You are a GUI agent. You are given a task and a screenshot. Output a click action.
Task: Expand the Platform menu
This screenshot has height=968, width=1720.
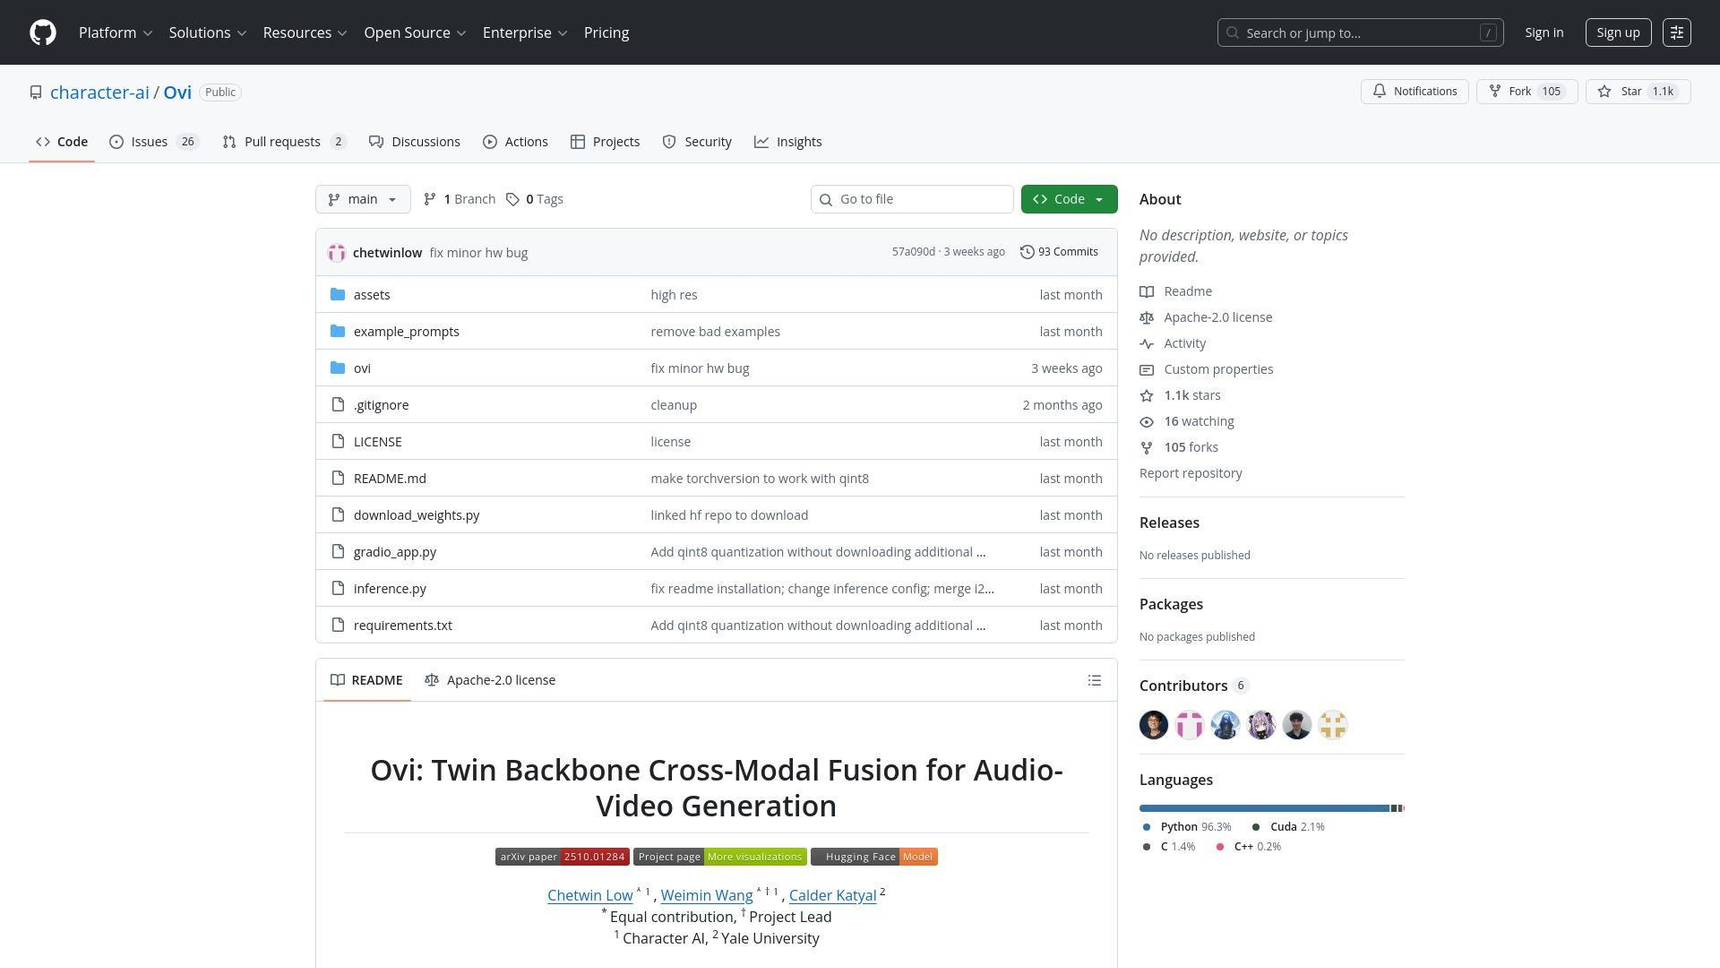pyautogui.click(x=115, y=33)
